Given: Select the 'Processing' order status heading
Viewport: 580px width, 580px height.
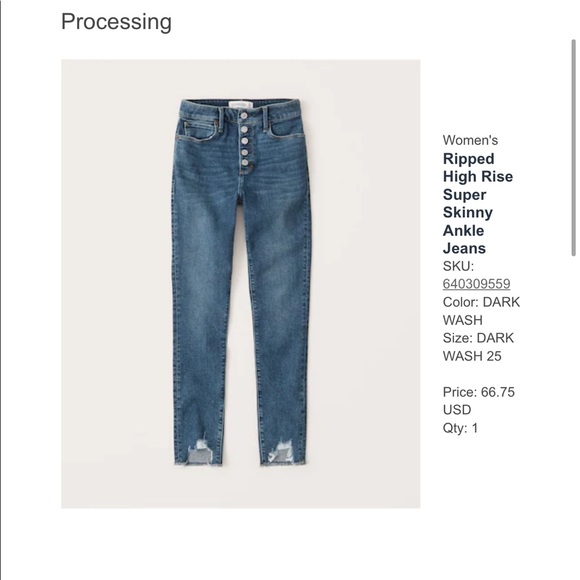Looking at the screenshot, I should pyautogui.click(x=116, y=22).
